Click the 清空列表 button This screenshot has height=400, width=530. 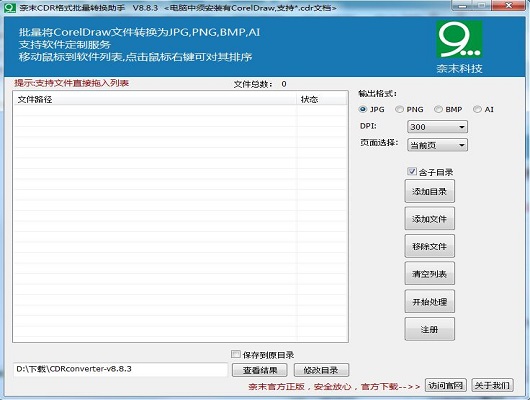(x=430, y=274)
